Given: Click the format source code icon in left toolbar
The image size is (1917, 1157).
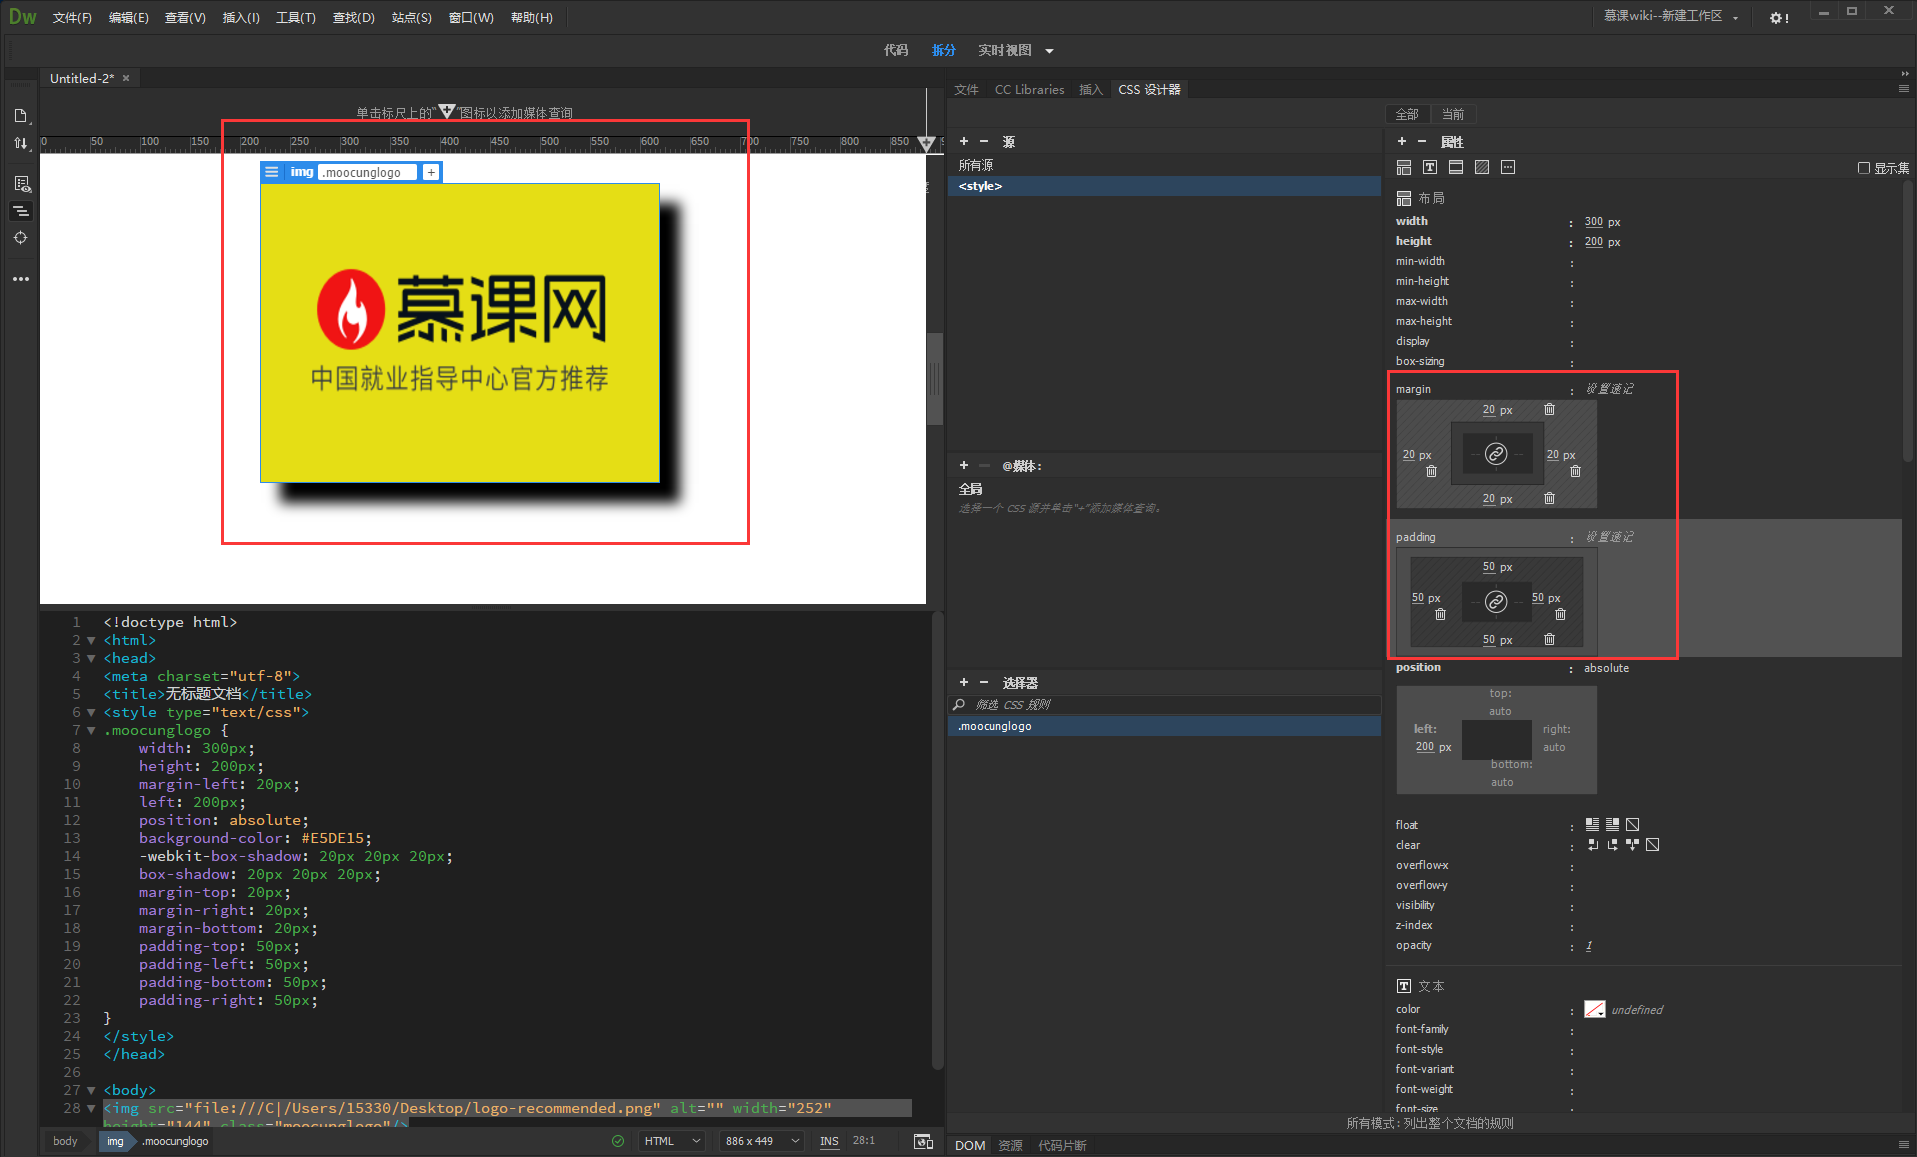Looking at the screenshot, I should click(x=20, y=211).
